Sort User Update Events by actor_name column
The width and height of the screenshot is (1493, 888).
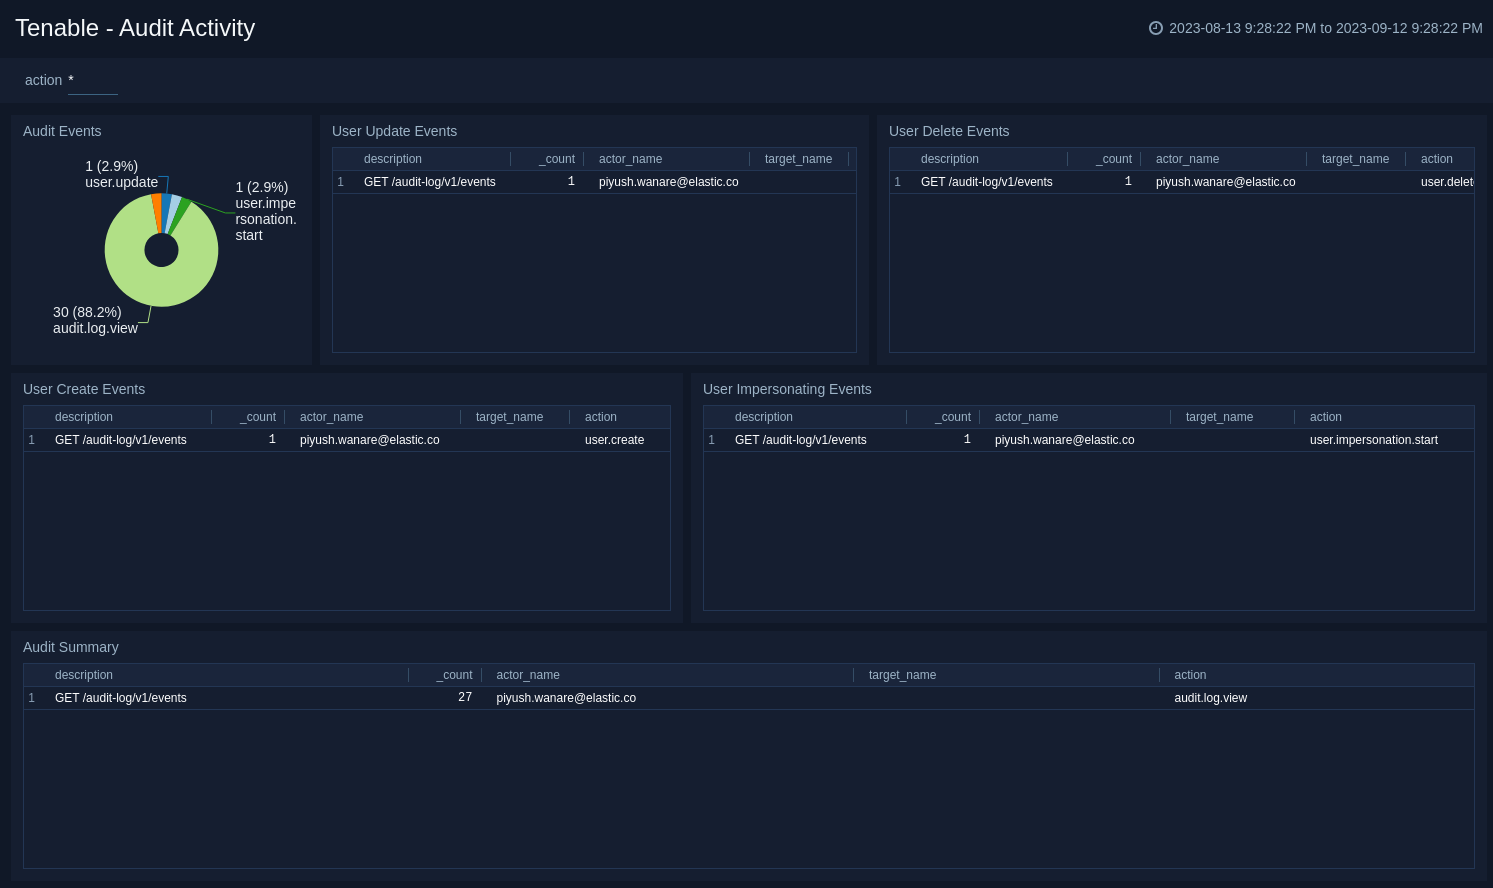(630, 159)
